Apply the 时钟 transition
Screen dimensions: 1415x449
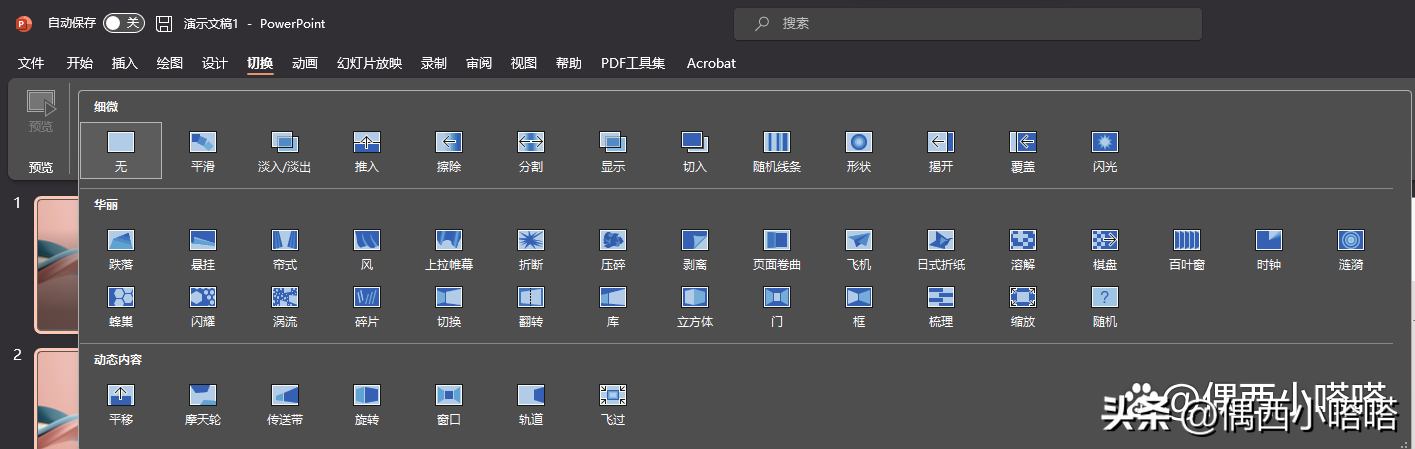(x=1269, y=250)
